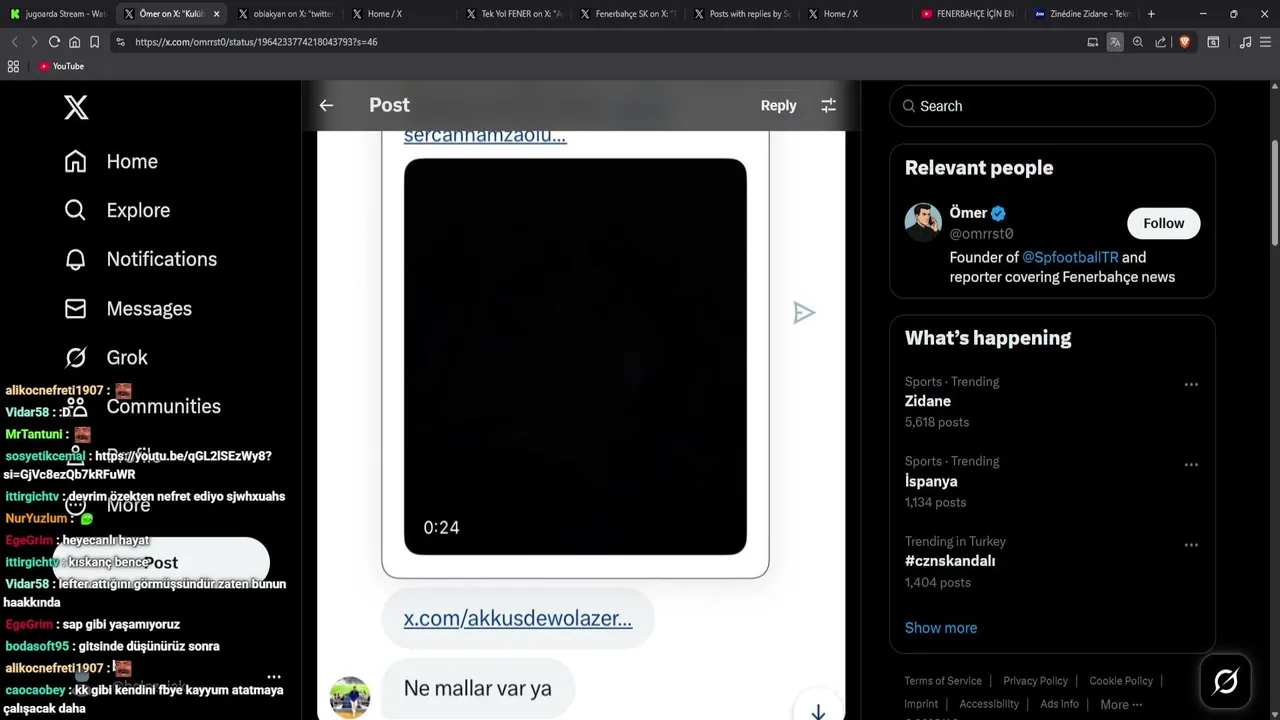Open the floating Grok button

point(1225,682)
